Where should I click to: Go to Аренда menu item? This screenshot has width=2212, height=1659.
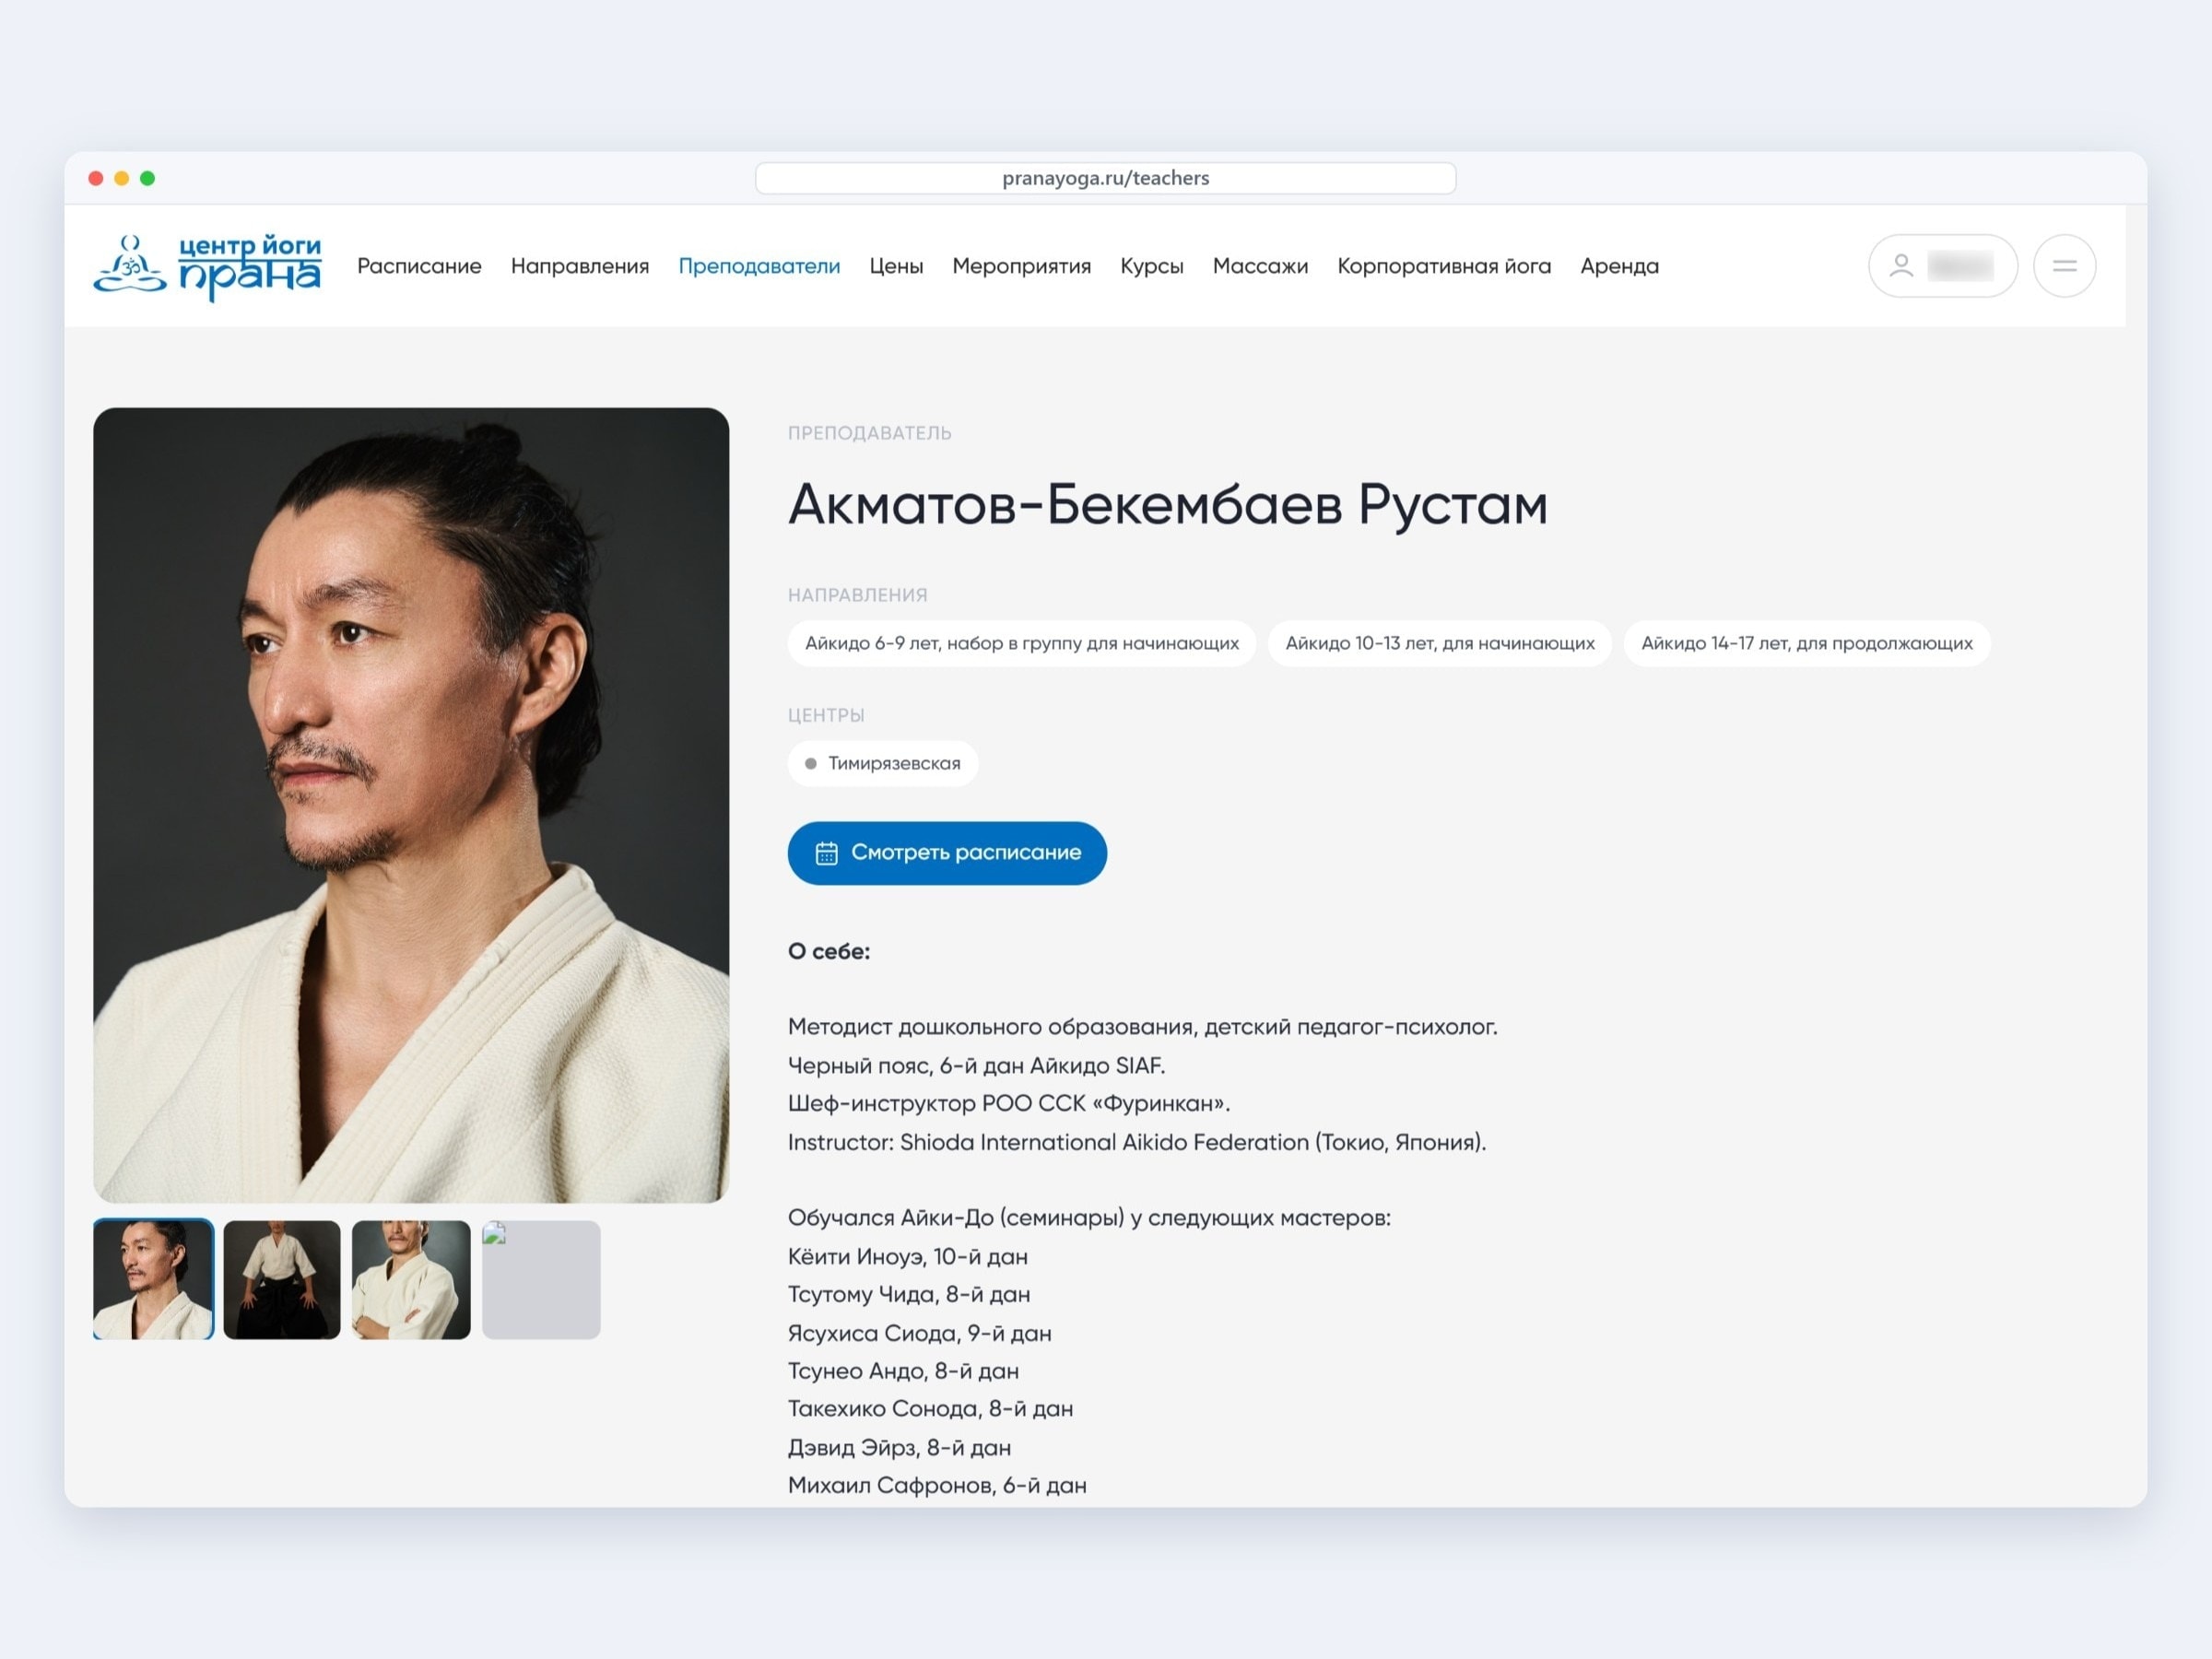(1619, 266)
